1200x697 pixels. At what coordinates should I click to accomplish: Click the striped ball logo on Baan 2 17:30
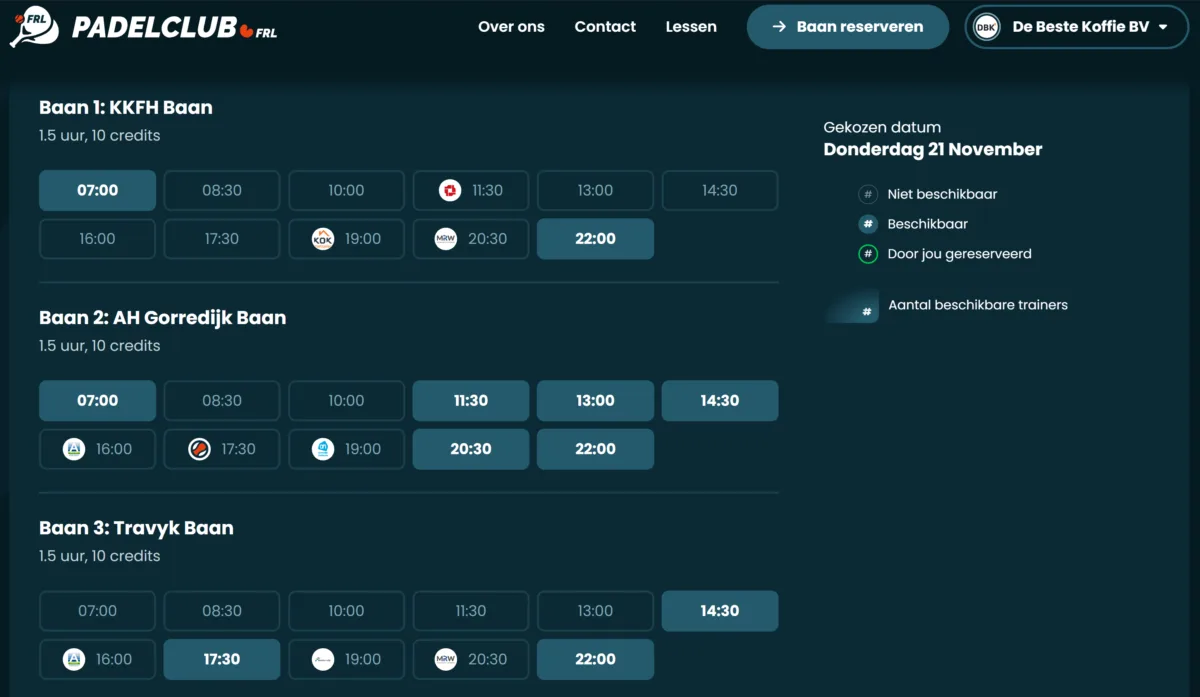(x=199, y=449)
